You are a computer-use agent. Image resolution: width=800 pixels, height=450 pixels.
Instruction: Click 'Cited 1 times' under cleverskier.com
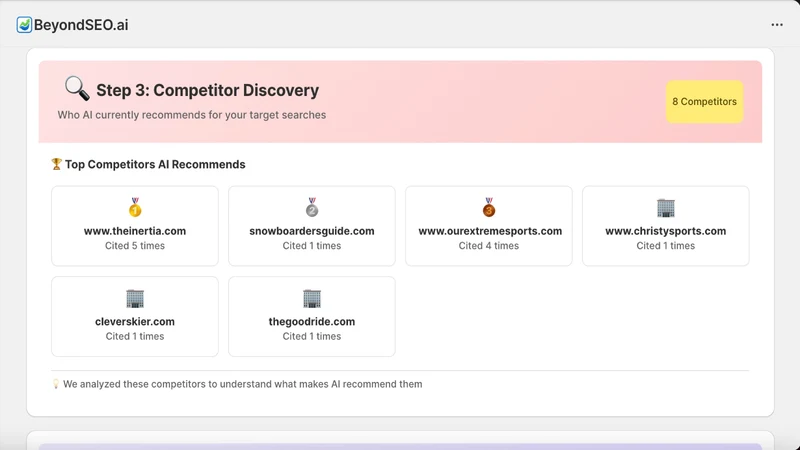pos(135,337)
